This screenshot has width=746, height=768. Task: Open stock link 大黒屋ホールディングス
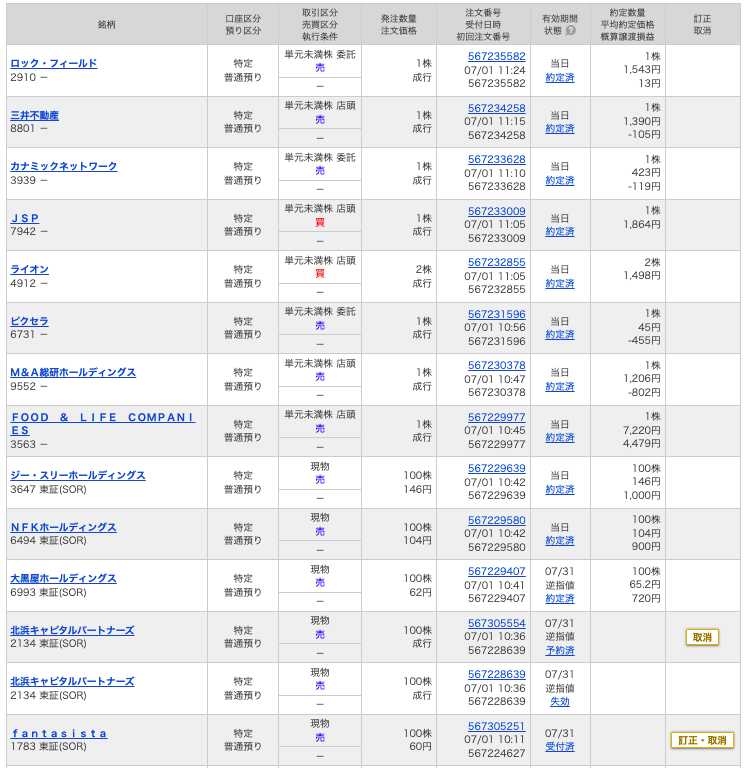click(63, 578)
